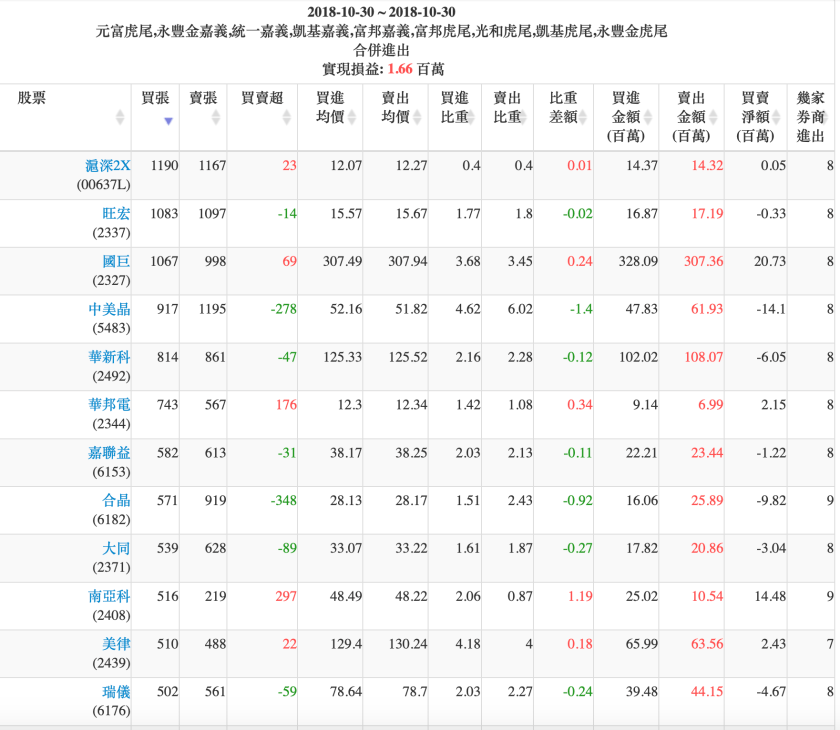The height and width of the screenshot is (730, 840).
Task: Open 南亞科 stock link
Action: point(110,596)
